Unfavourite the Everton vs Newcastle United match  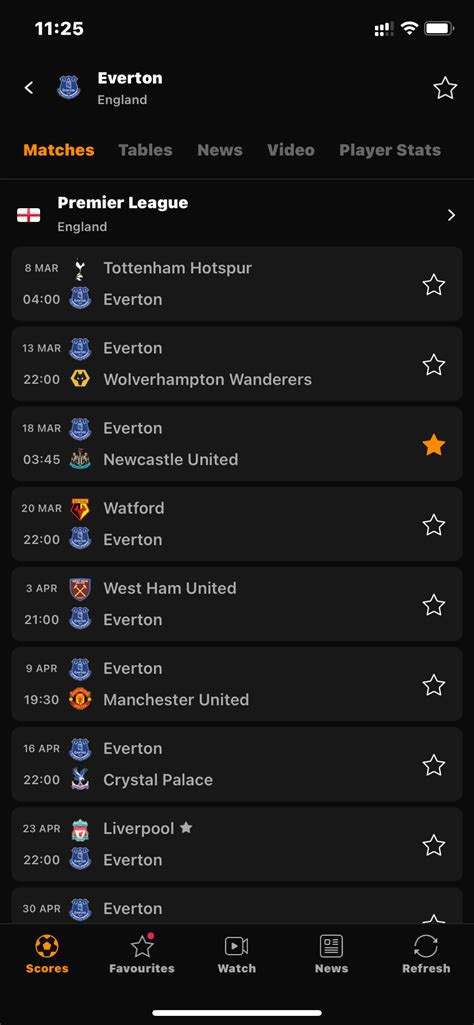tap(434, 445)
